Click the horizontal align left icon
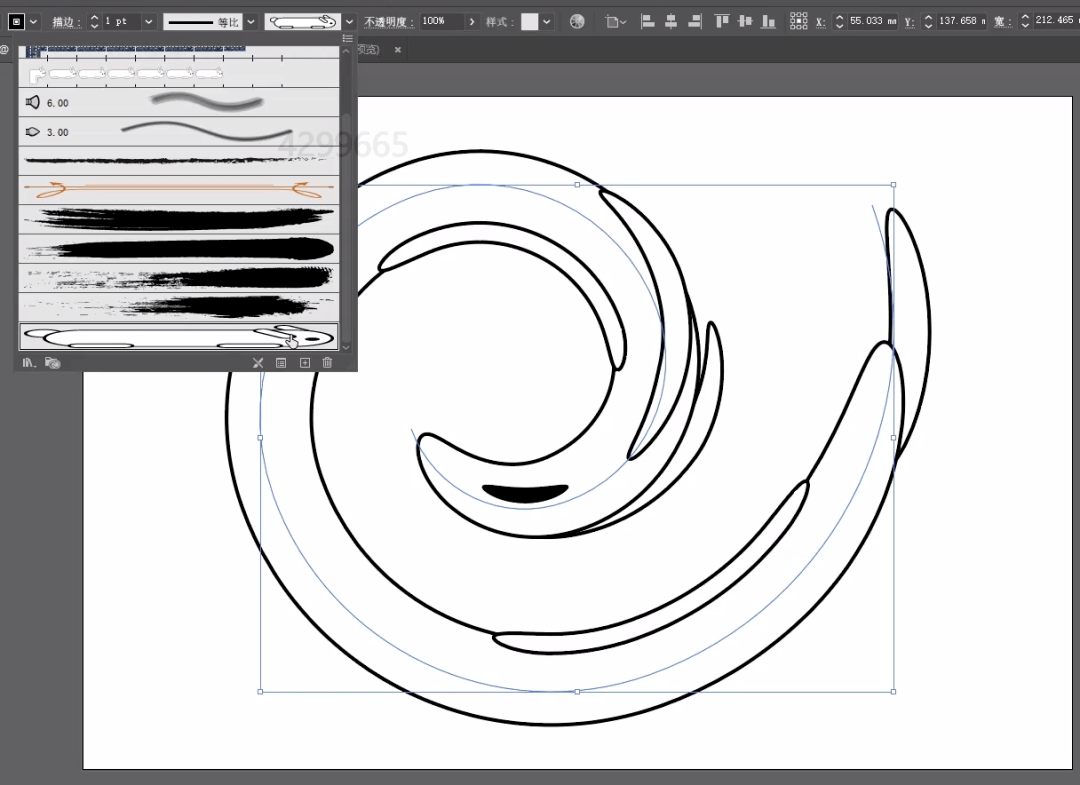 [x=647, y=21]
